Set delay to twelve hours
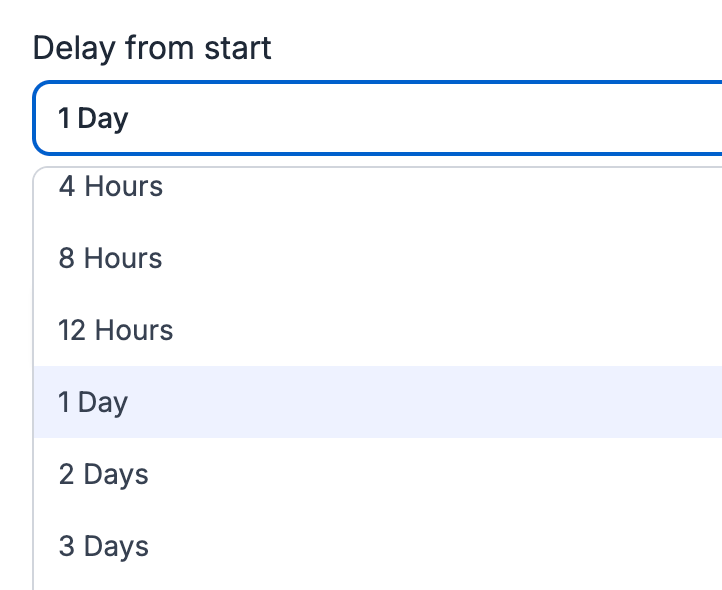Viewport: 722px width, 590px height. [x=378, y=330]
